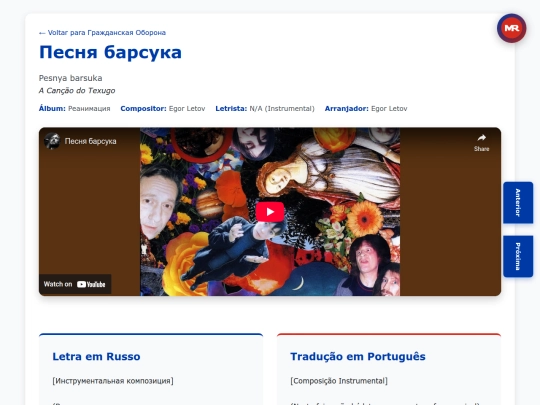Click the 'Letra em Russo' heading
This screenshot has width=540, height=405.
tap(96, 356)
